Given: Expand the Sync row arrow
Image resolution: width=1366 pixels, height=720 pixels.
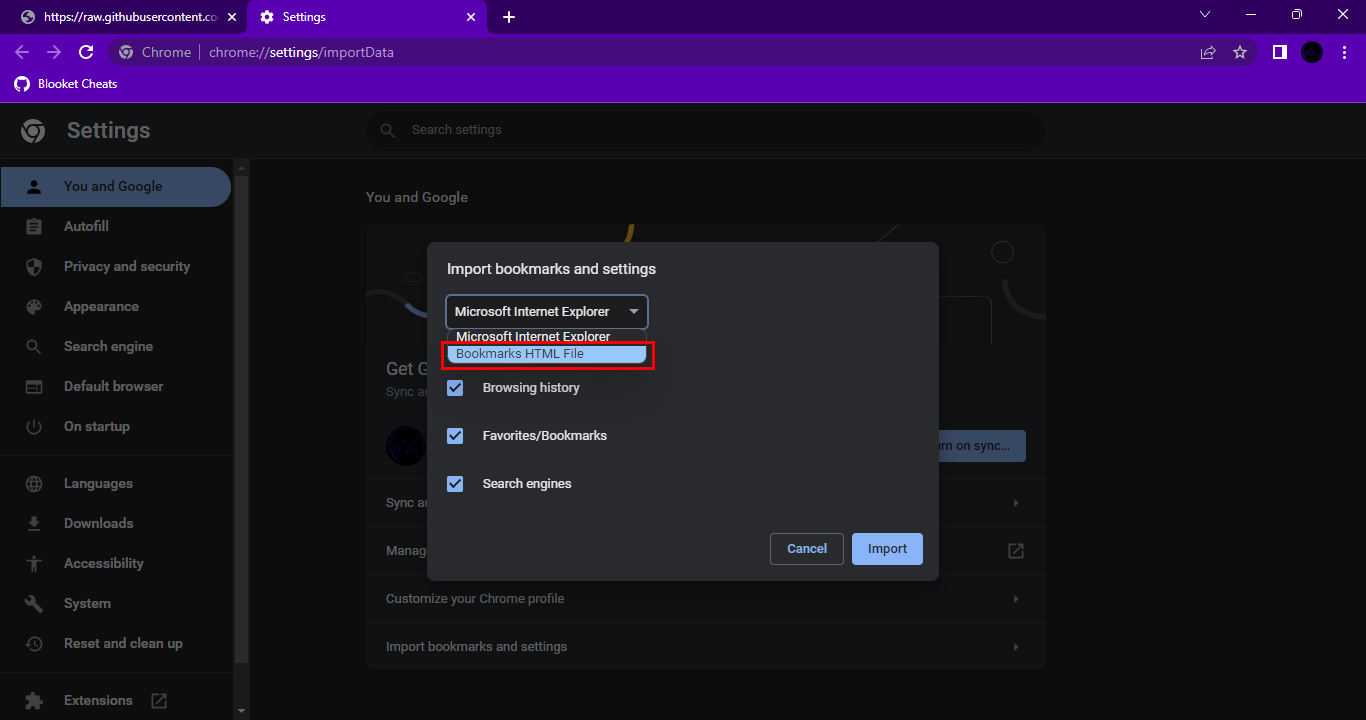Looking at the screenshot, I should (1015, 502).
